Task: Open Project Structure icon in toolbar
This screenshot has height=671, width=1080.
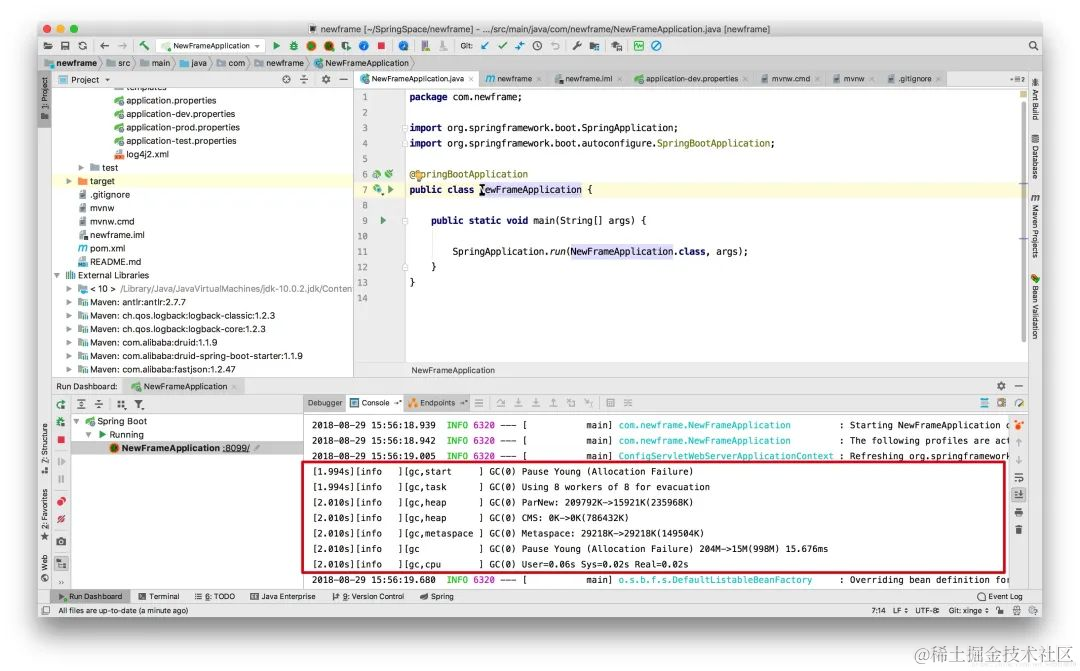Action: pyautogui.click(x=594, y=45)
